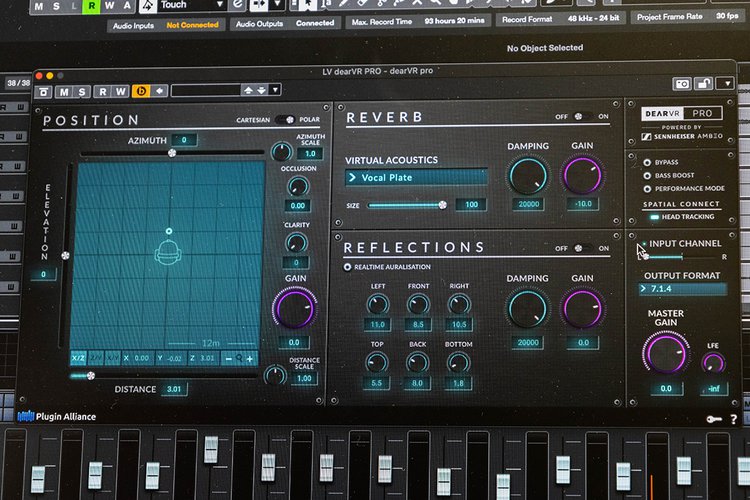Click the key license icon
Screen dimensions: 750x500
click(713, 420)
